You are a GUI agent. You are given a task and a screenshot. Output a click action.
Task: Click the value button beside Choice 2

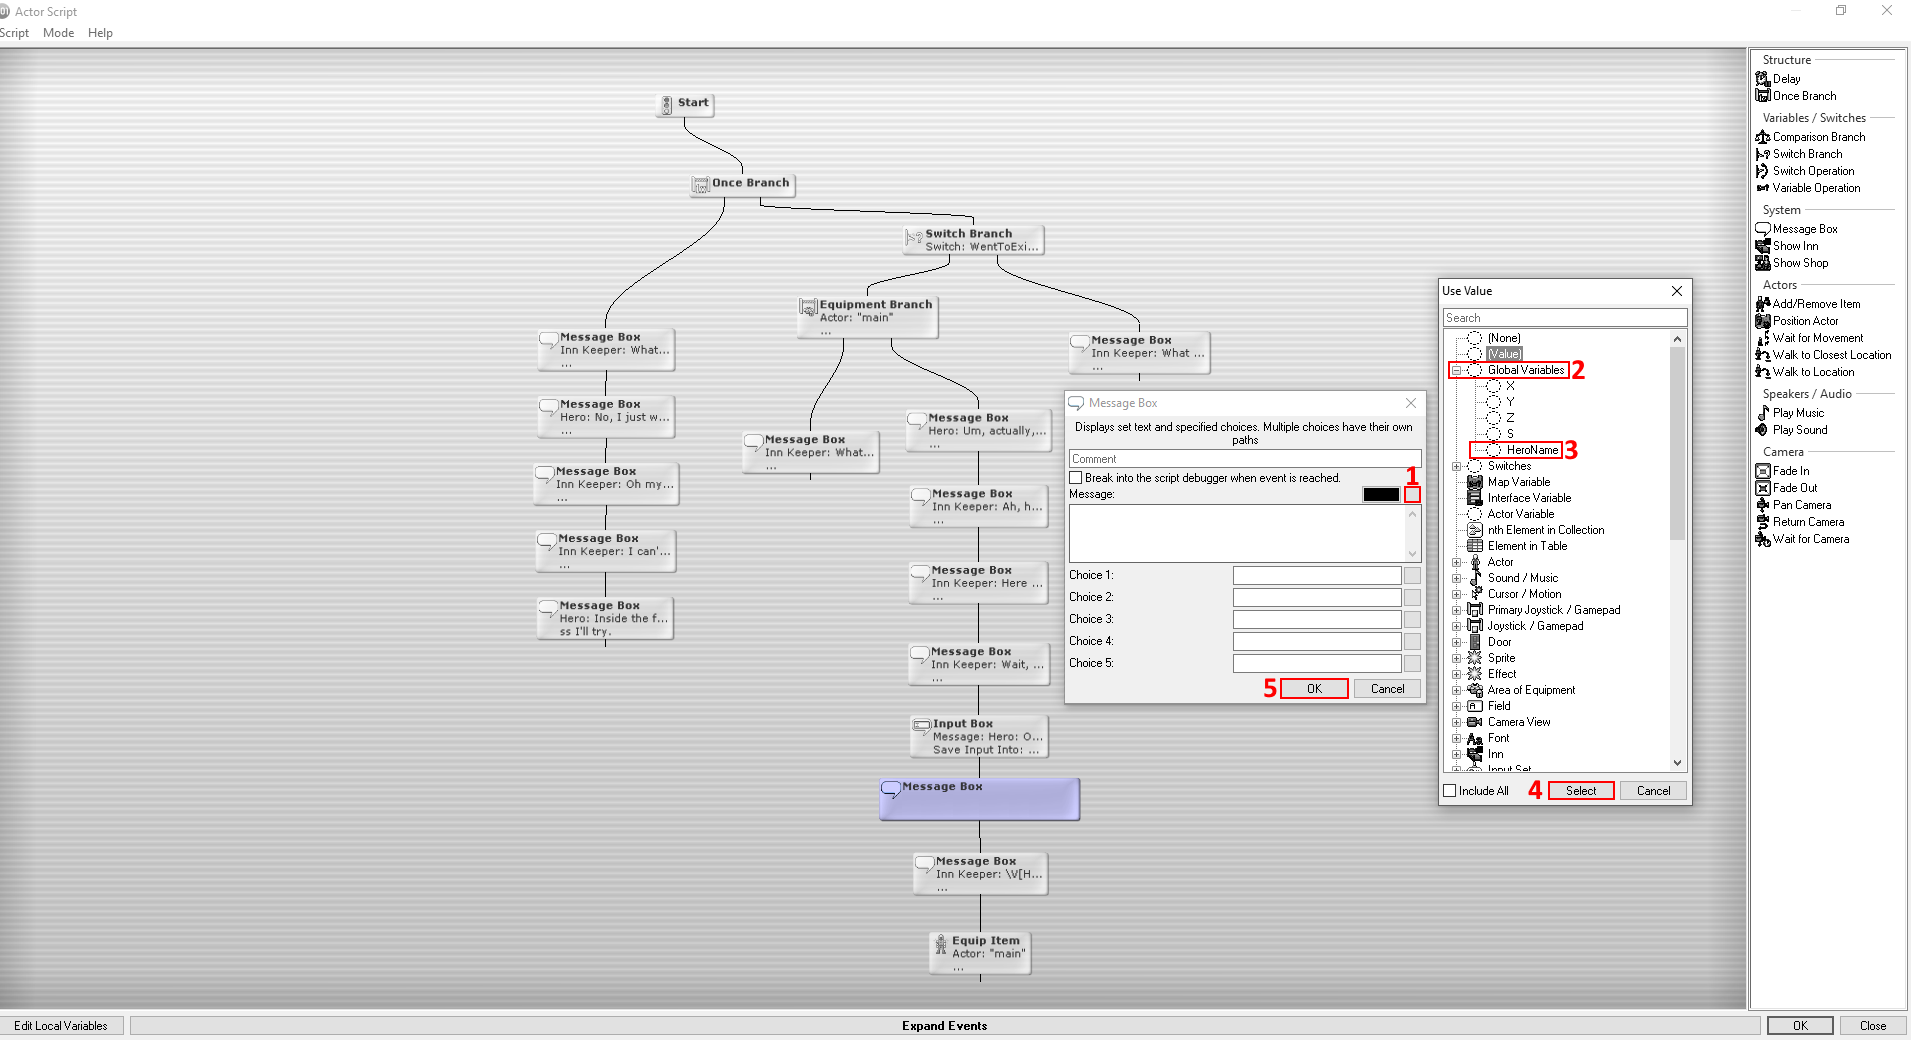pos(1412,597)
